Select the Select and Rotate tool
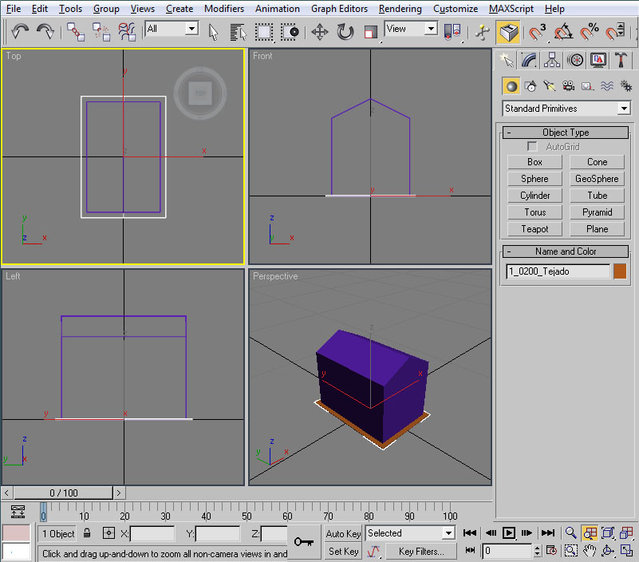The image size is (639, 562). [x=345, y=32]
